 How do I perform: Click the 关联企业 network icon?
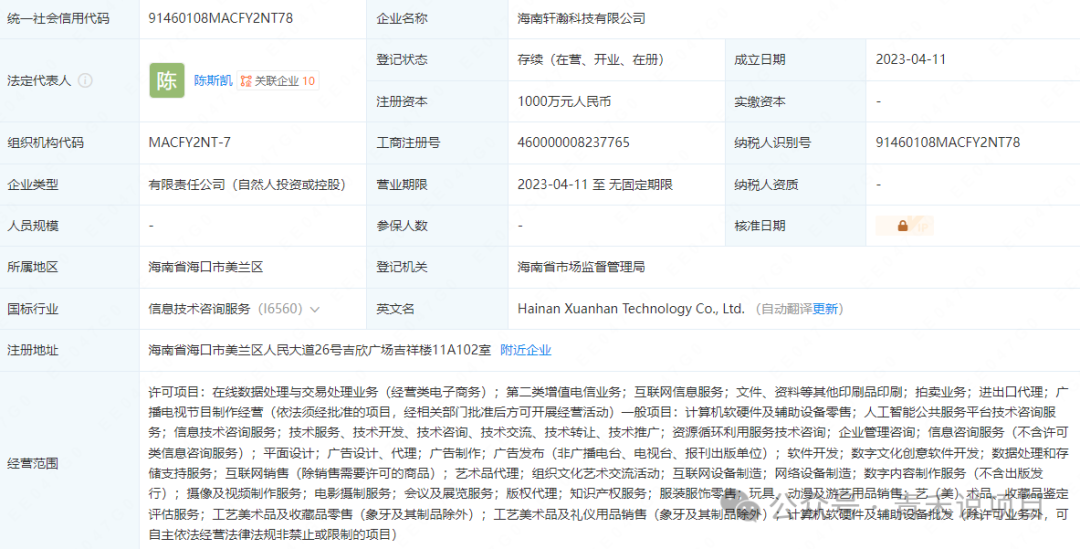[246, 81]
